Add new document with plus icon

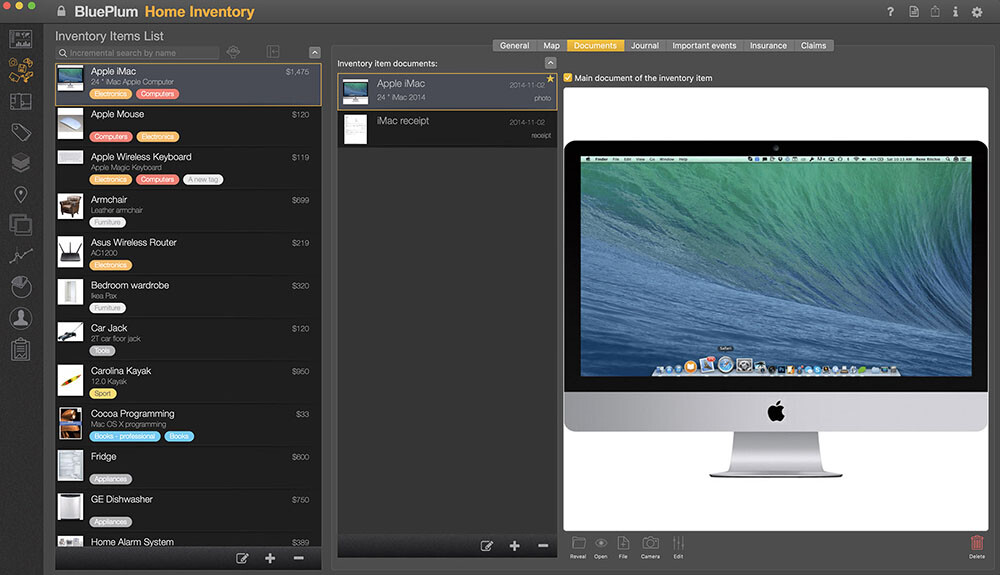[x=515, y=546]
